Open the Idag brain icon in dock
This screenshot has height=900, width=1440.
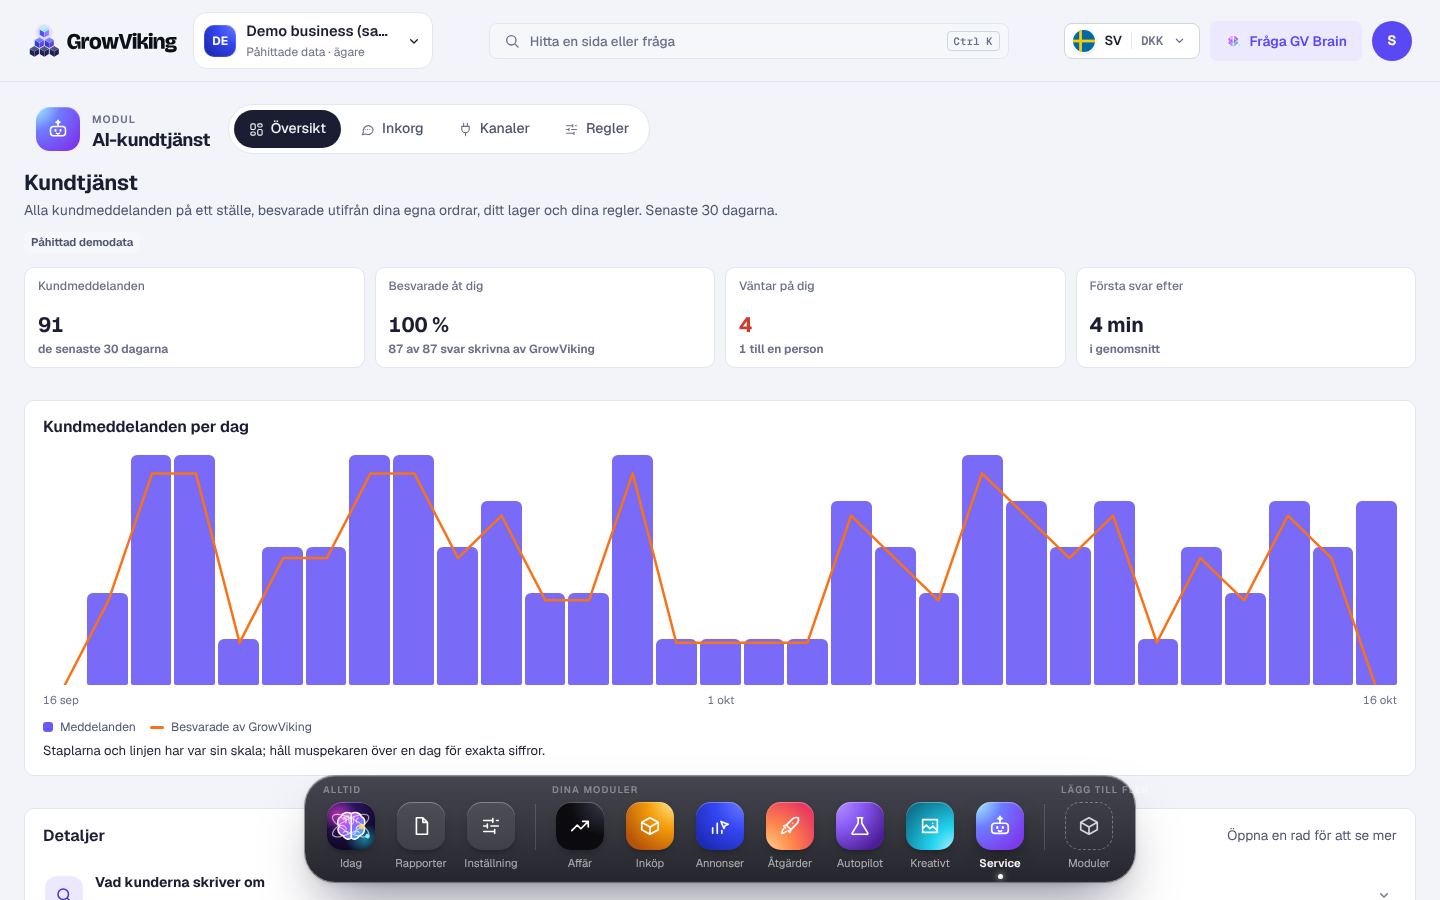(351, 826)
